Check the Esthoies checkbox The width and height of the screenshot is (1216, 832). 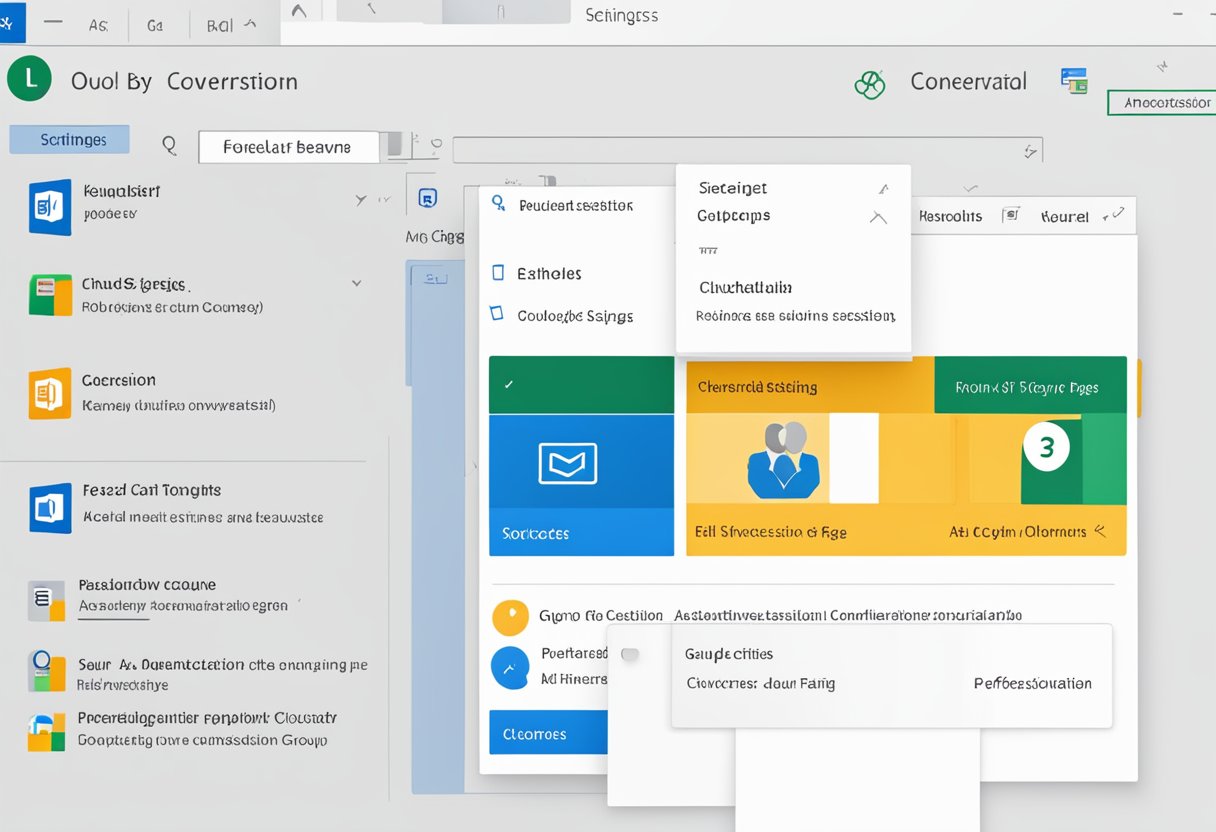[x=498, y=272]
